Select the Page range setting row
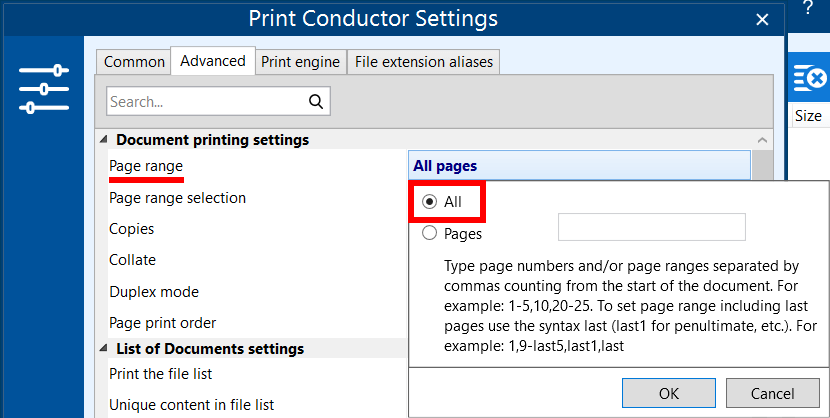This screenshot has height=418, width=830. coord(257,166)
